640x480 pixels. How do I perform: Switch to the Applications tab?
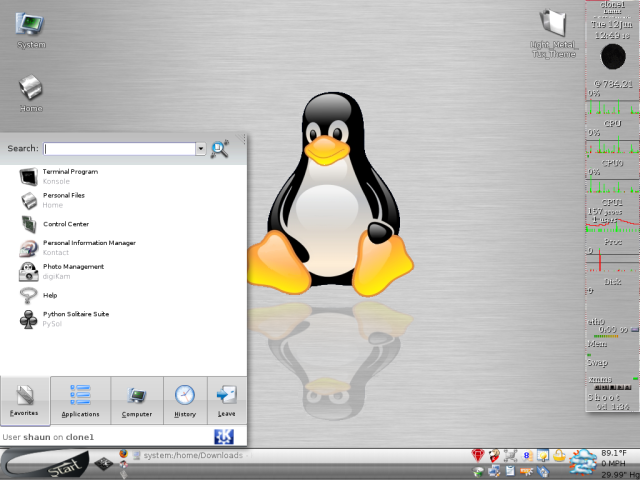[80, 401]
